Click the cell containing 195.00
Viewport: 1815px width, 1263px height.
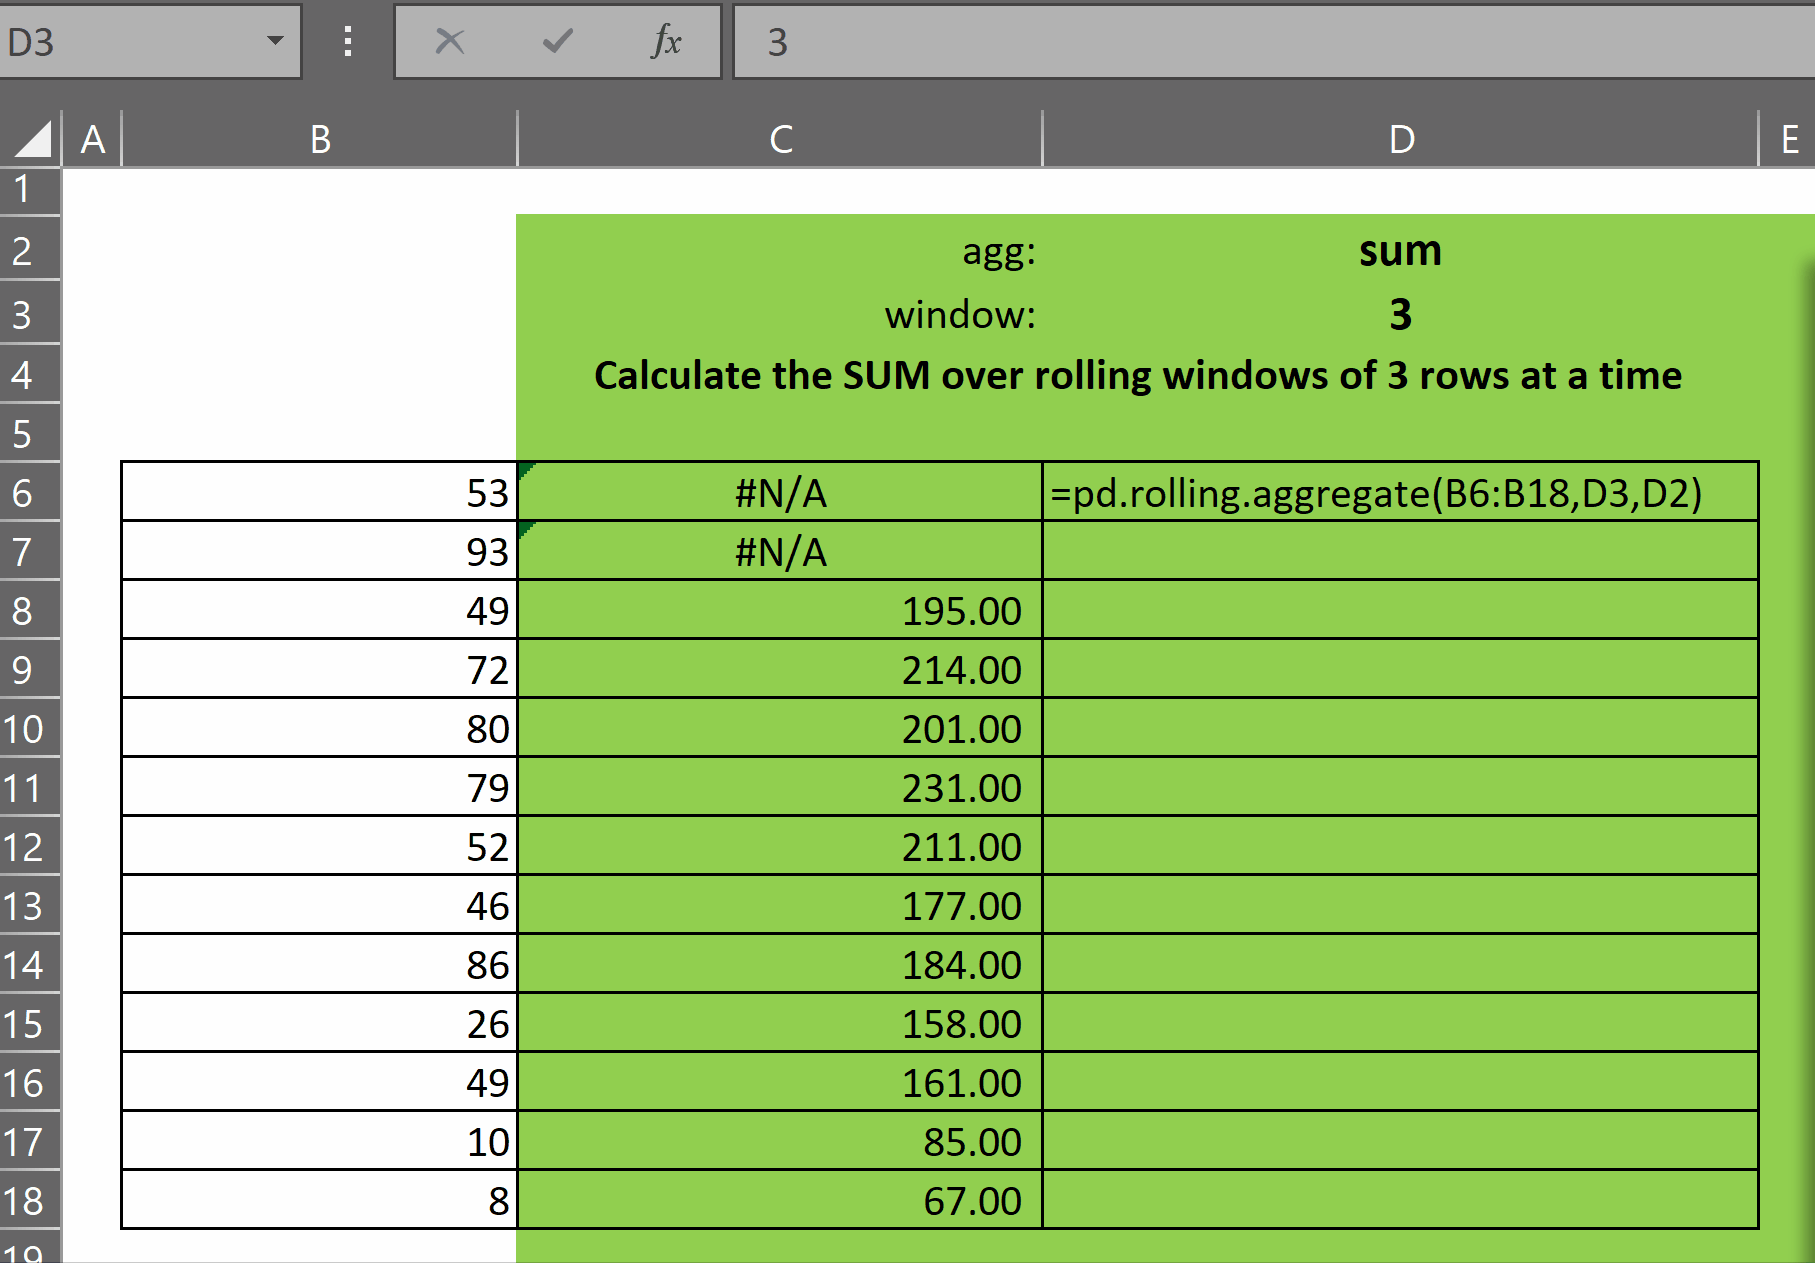point(779,611)
